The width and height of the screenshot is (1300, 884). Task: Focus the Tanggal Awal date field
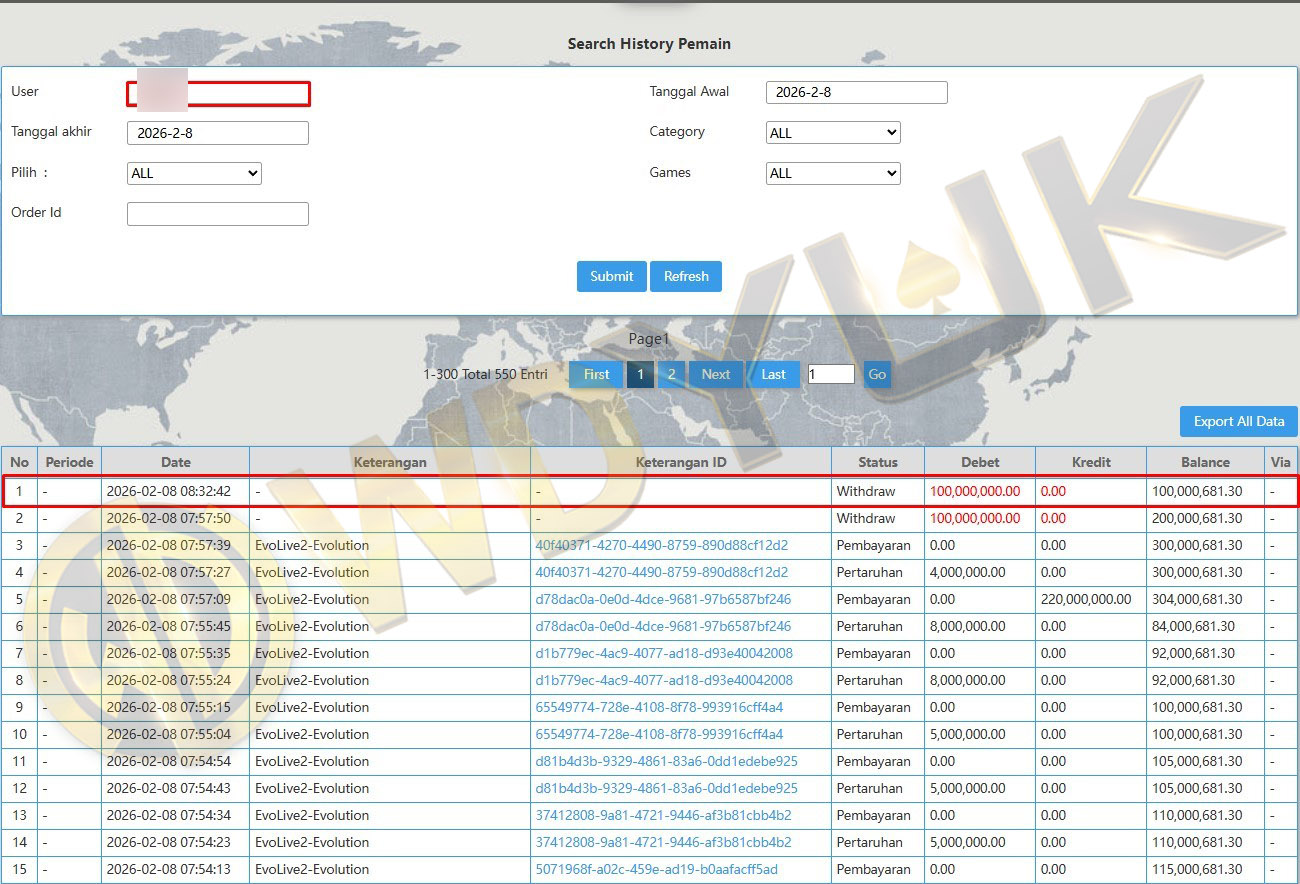pos(856,92)
